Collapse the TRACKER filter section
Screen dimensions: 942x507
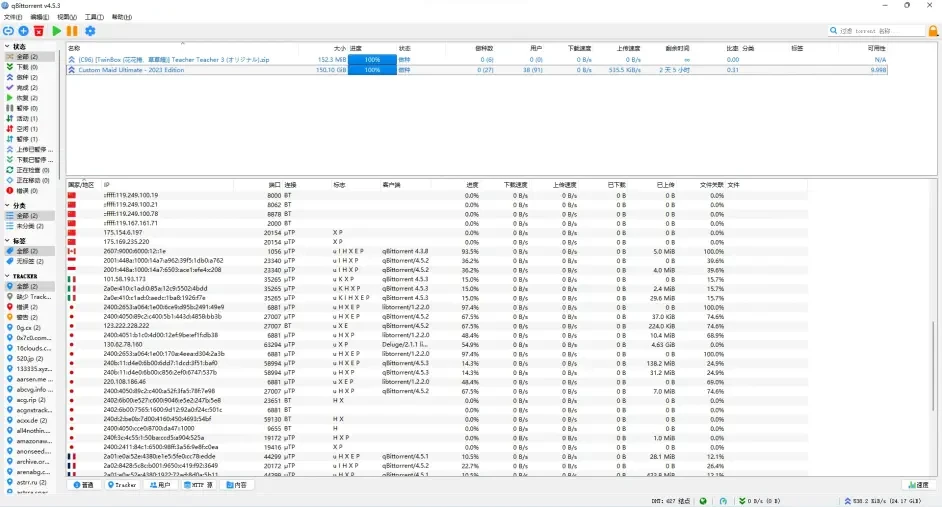7,276
